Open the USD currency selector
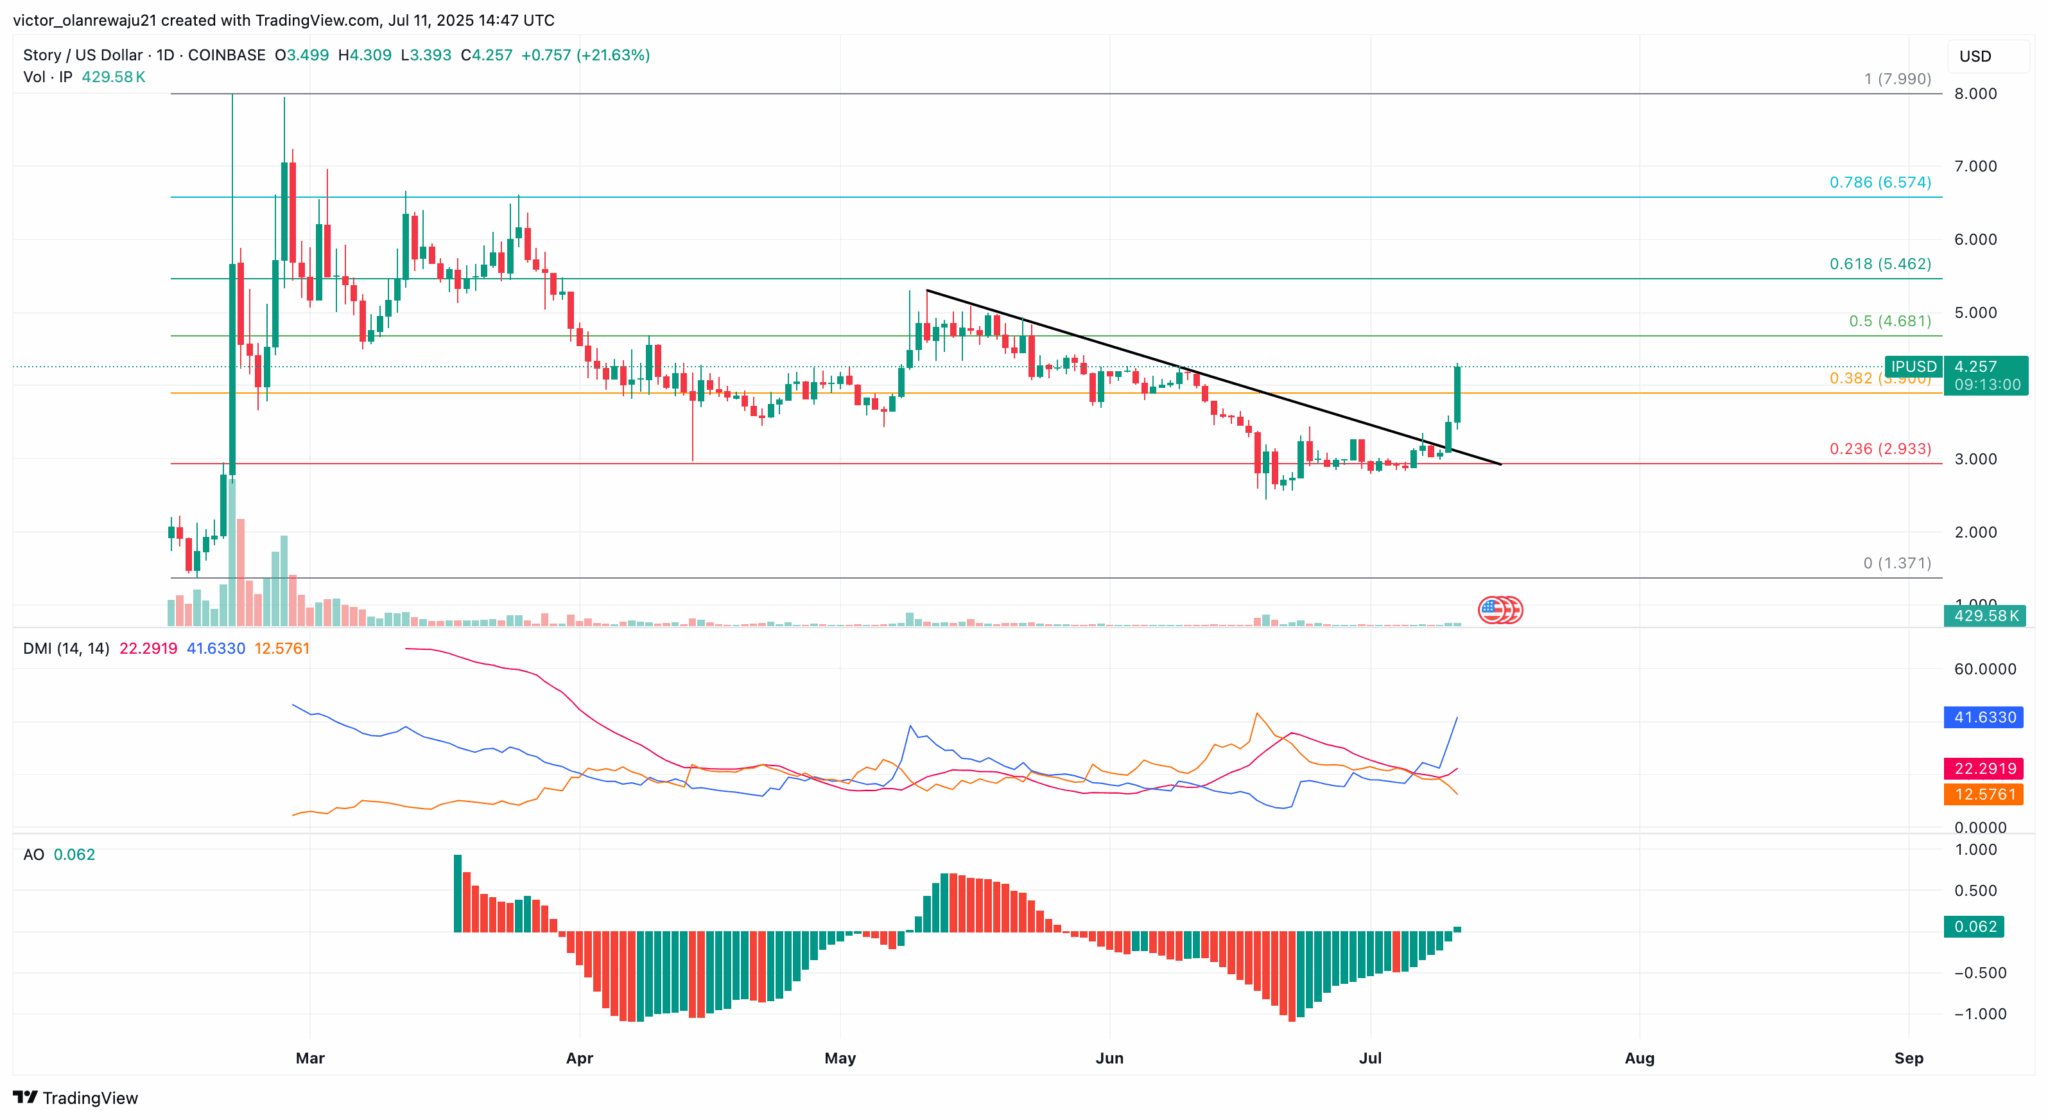Viewport: 2048px width, 1120px height. [1988, 57]
